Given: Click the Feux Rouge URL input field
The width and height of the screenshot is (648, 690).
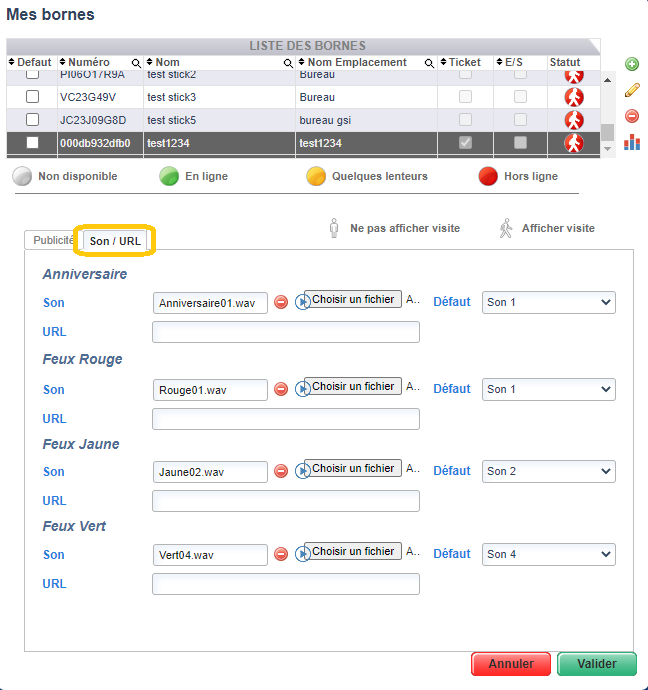Looking at the screenshot, I should coord(285,419).
